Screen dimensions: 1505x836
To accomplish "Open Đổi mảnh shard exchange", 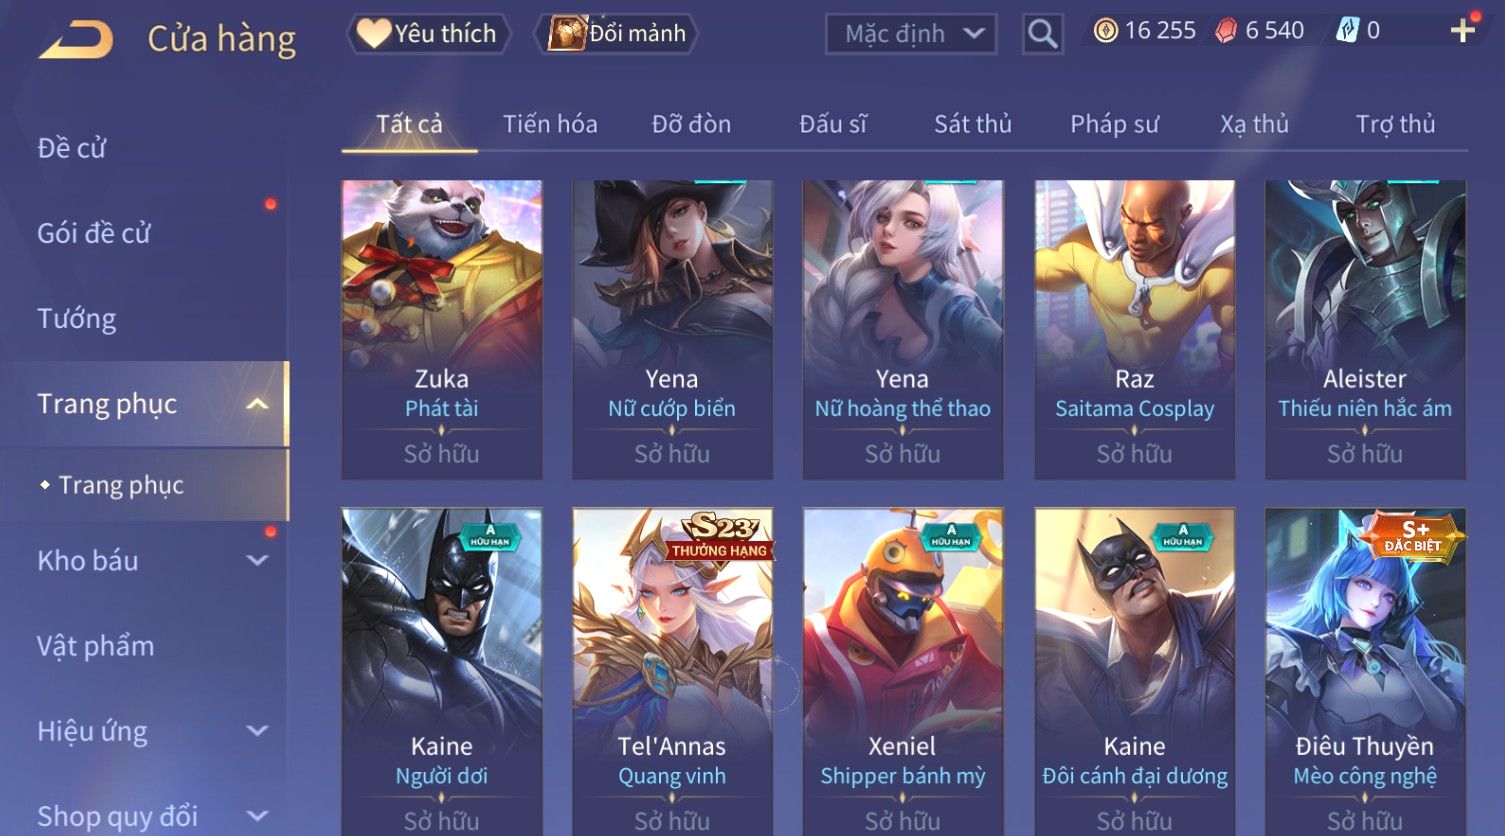I will (616, 34).
